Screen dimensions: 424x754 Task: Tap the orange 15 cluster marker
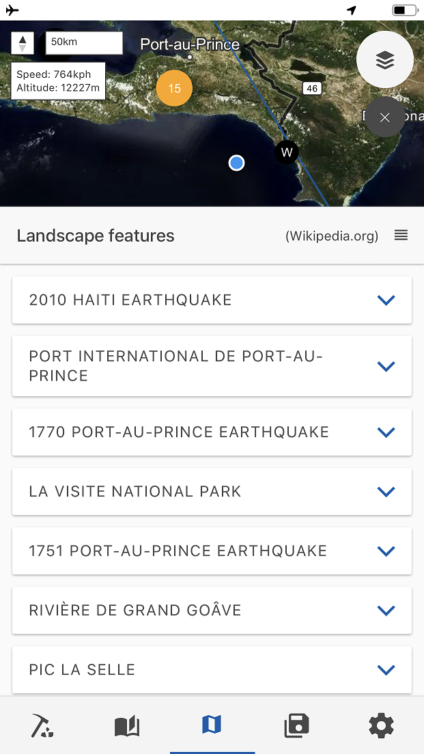click(x=174, y=88)
